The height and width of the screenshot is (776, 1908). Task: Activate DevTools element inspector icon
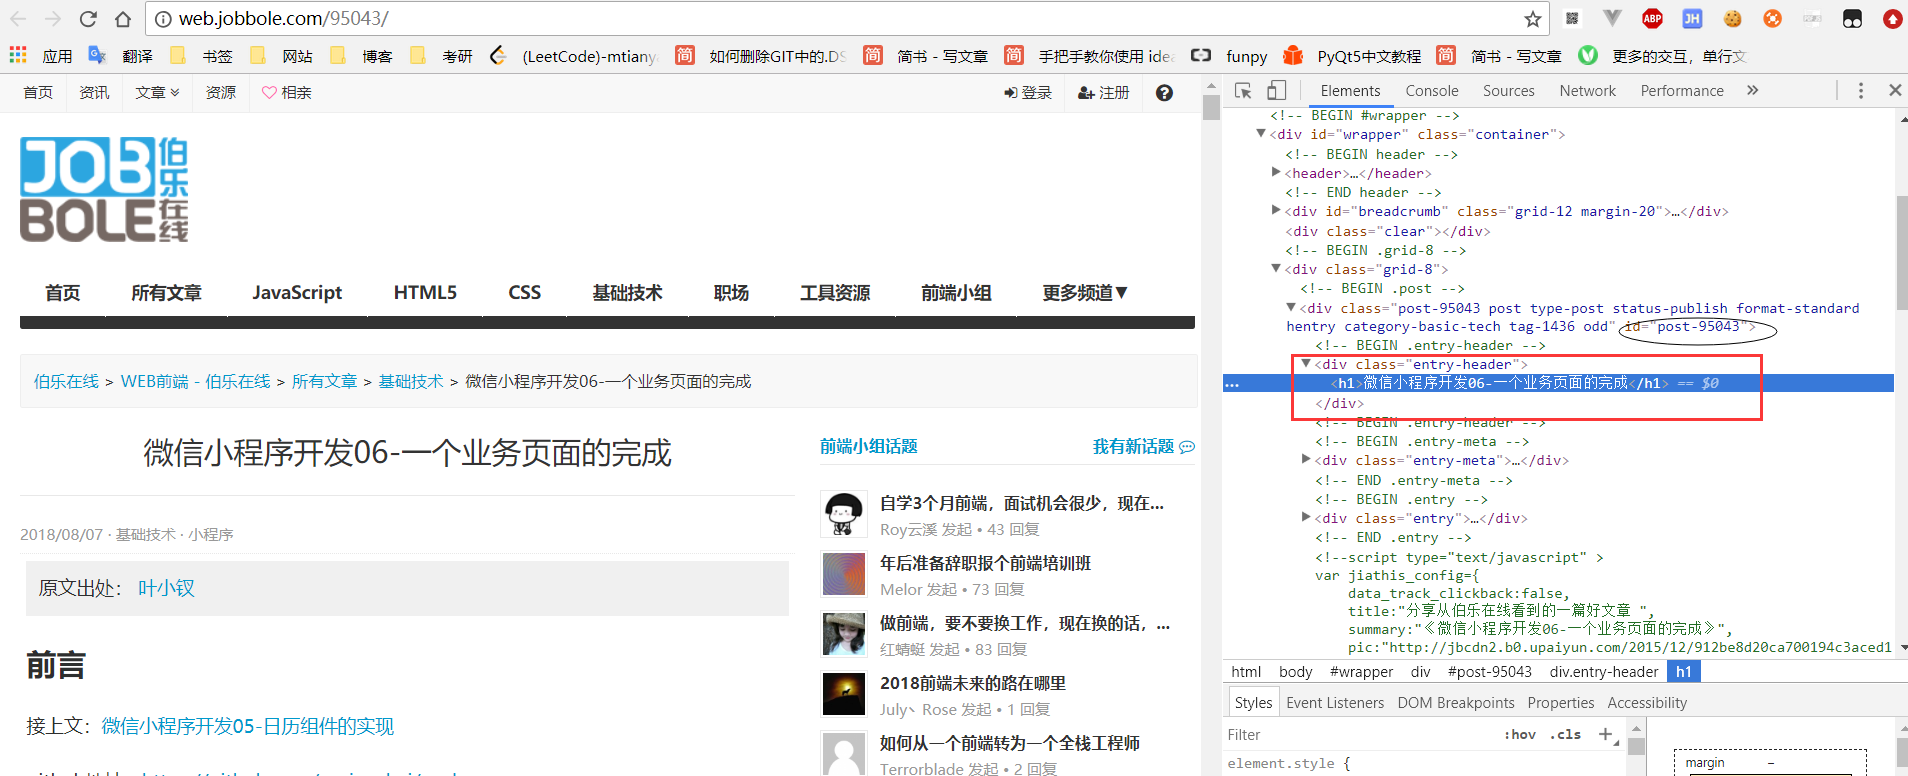[x=1243, y=90]
